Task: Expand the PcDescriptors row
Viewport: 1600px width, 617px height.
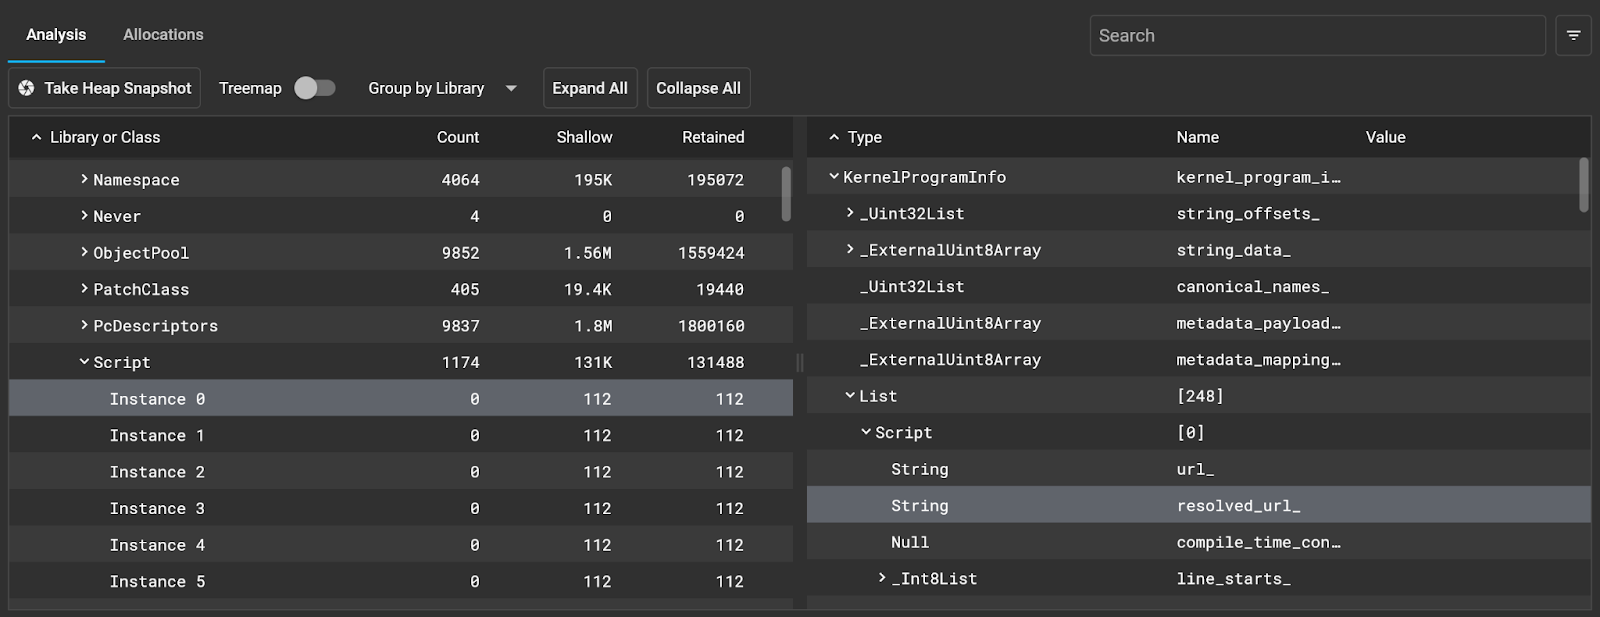Action: click(84, 325)
